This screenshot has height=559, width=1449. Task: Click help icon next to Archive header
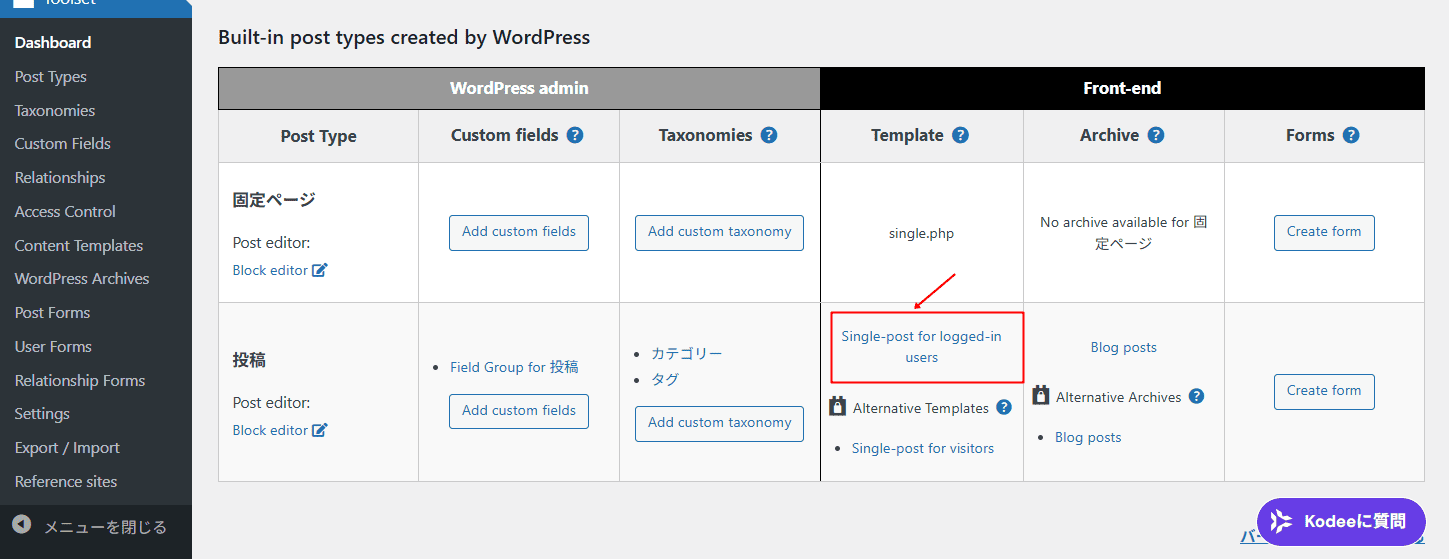pyautogui.click(x=1156, y=135)
